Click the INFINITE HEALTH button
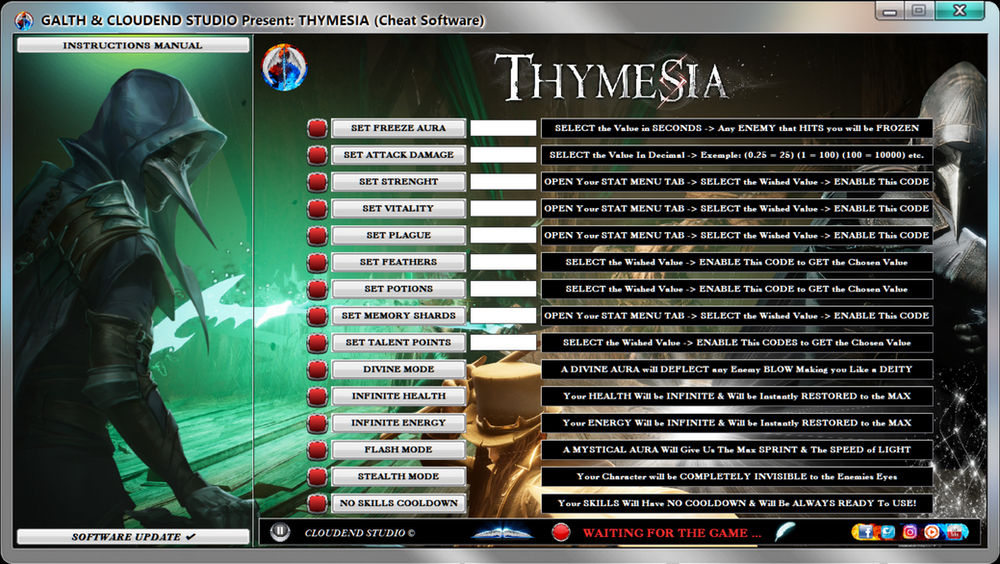Viewport: 1000px width, 564px height. (x=399, y=396)
